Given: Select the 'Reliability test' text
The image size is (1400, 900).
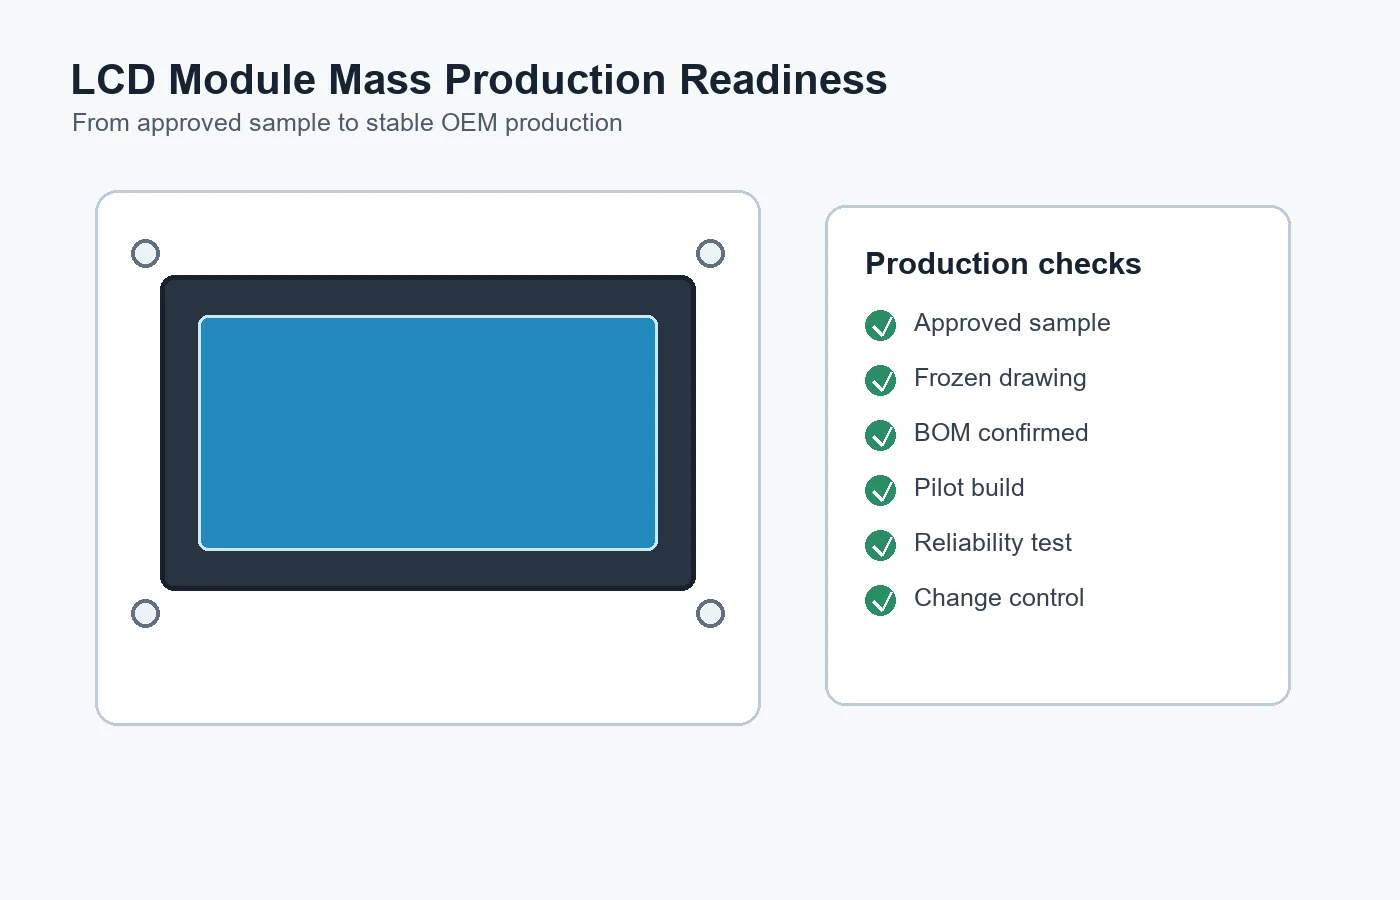Looking at the screenshot, I should (993, 543).
